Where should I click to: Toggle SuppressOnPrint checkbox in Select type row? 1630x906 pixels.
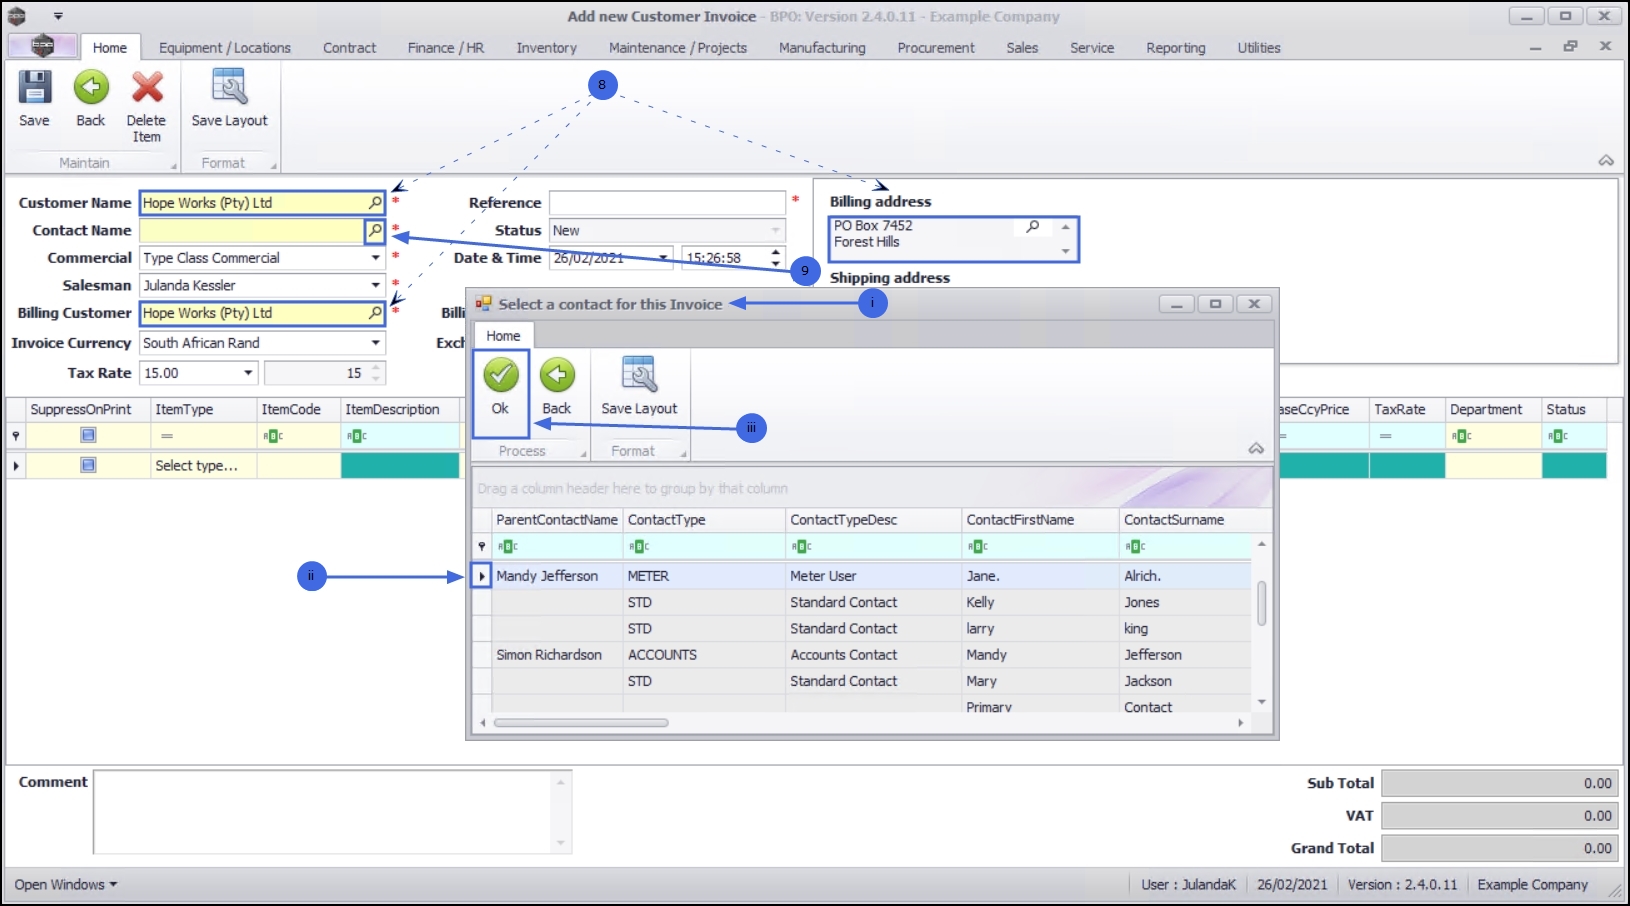pyautogui.click(x=88, y=465)
